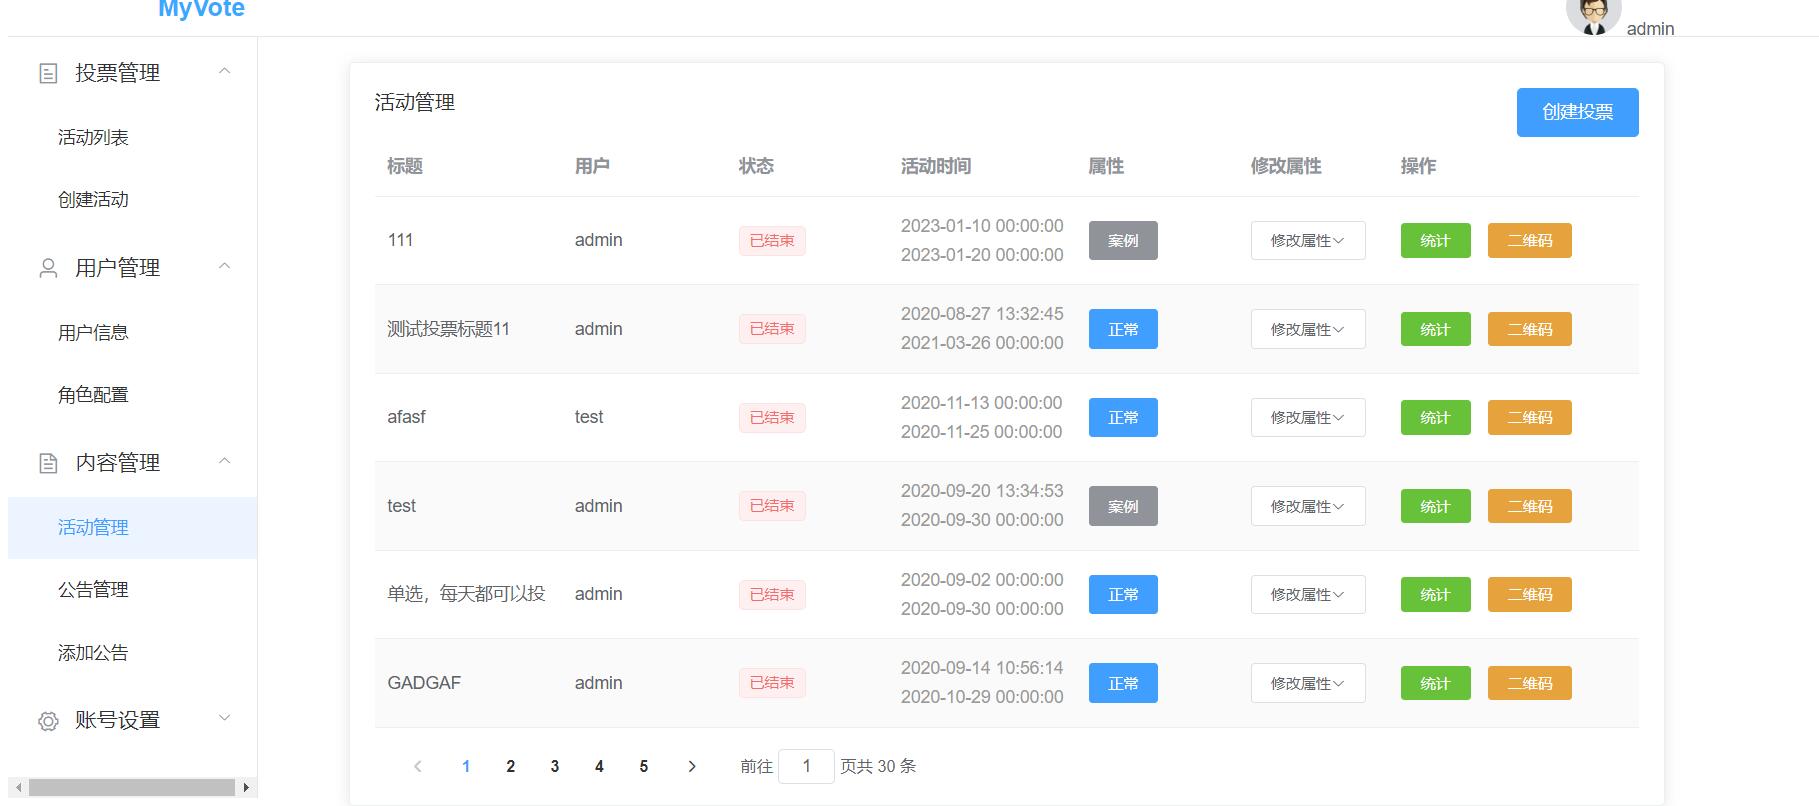Click 二维码 button for 测试投票标题11

pyautogui.click(x=1530, y=329)
